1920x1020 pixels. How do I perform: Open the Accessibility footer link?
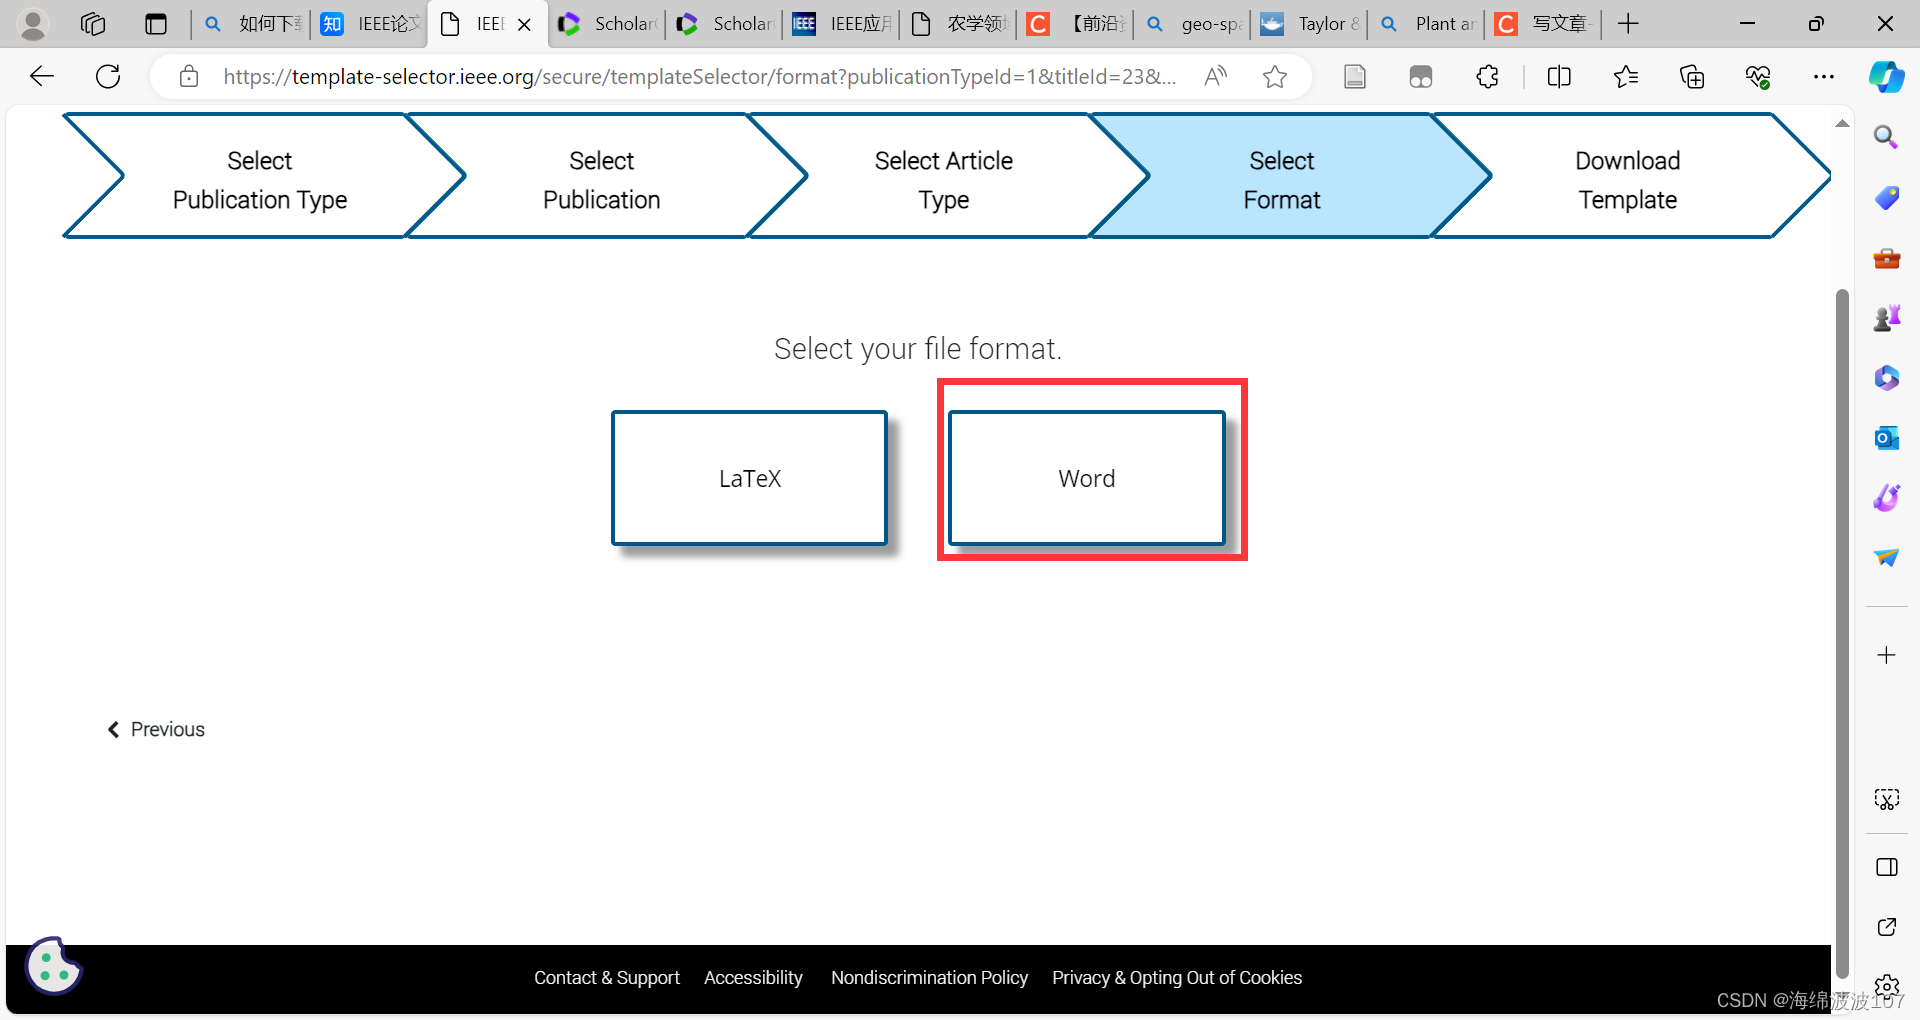point(753,978)
